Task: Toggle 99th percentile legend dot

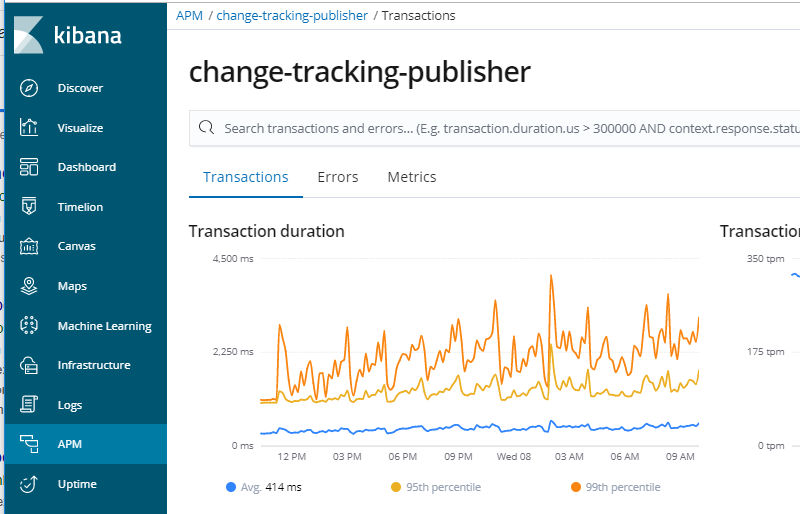Action: (x=576, y=487)
